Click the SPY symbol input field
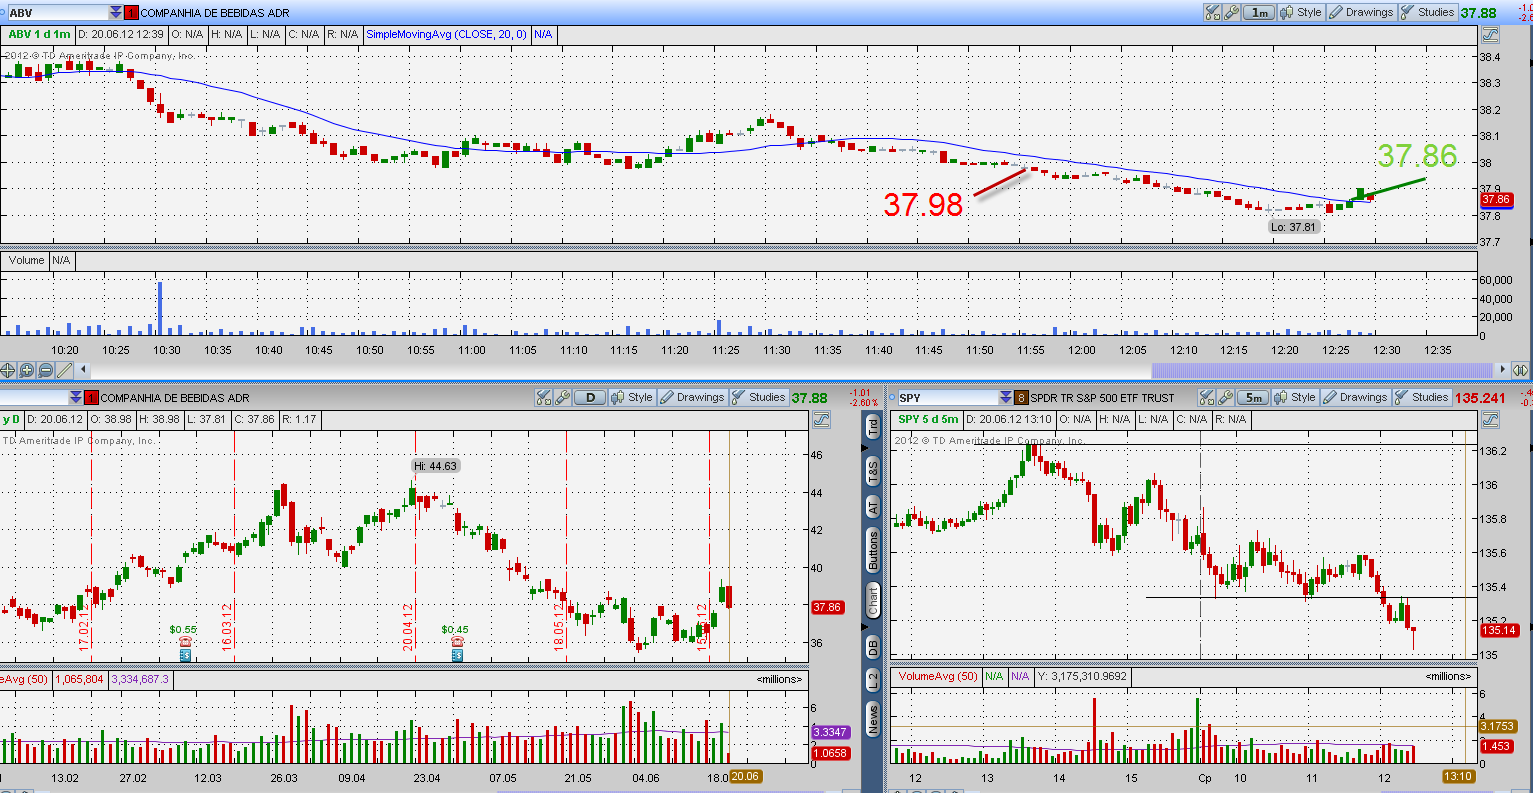The image size is (1533, 793). click(946, 397)
